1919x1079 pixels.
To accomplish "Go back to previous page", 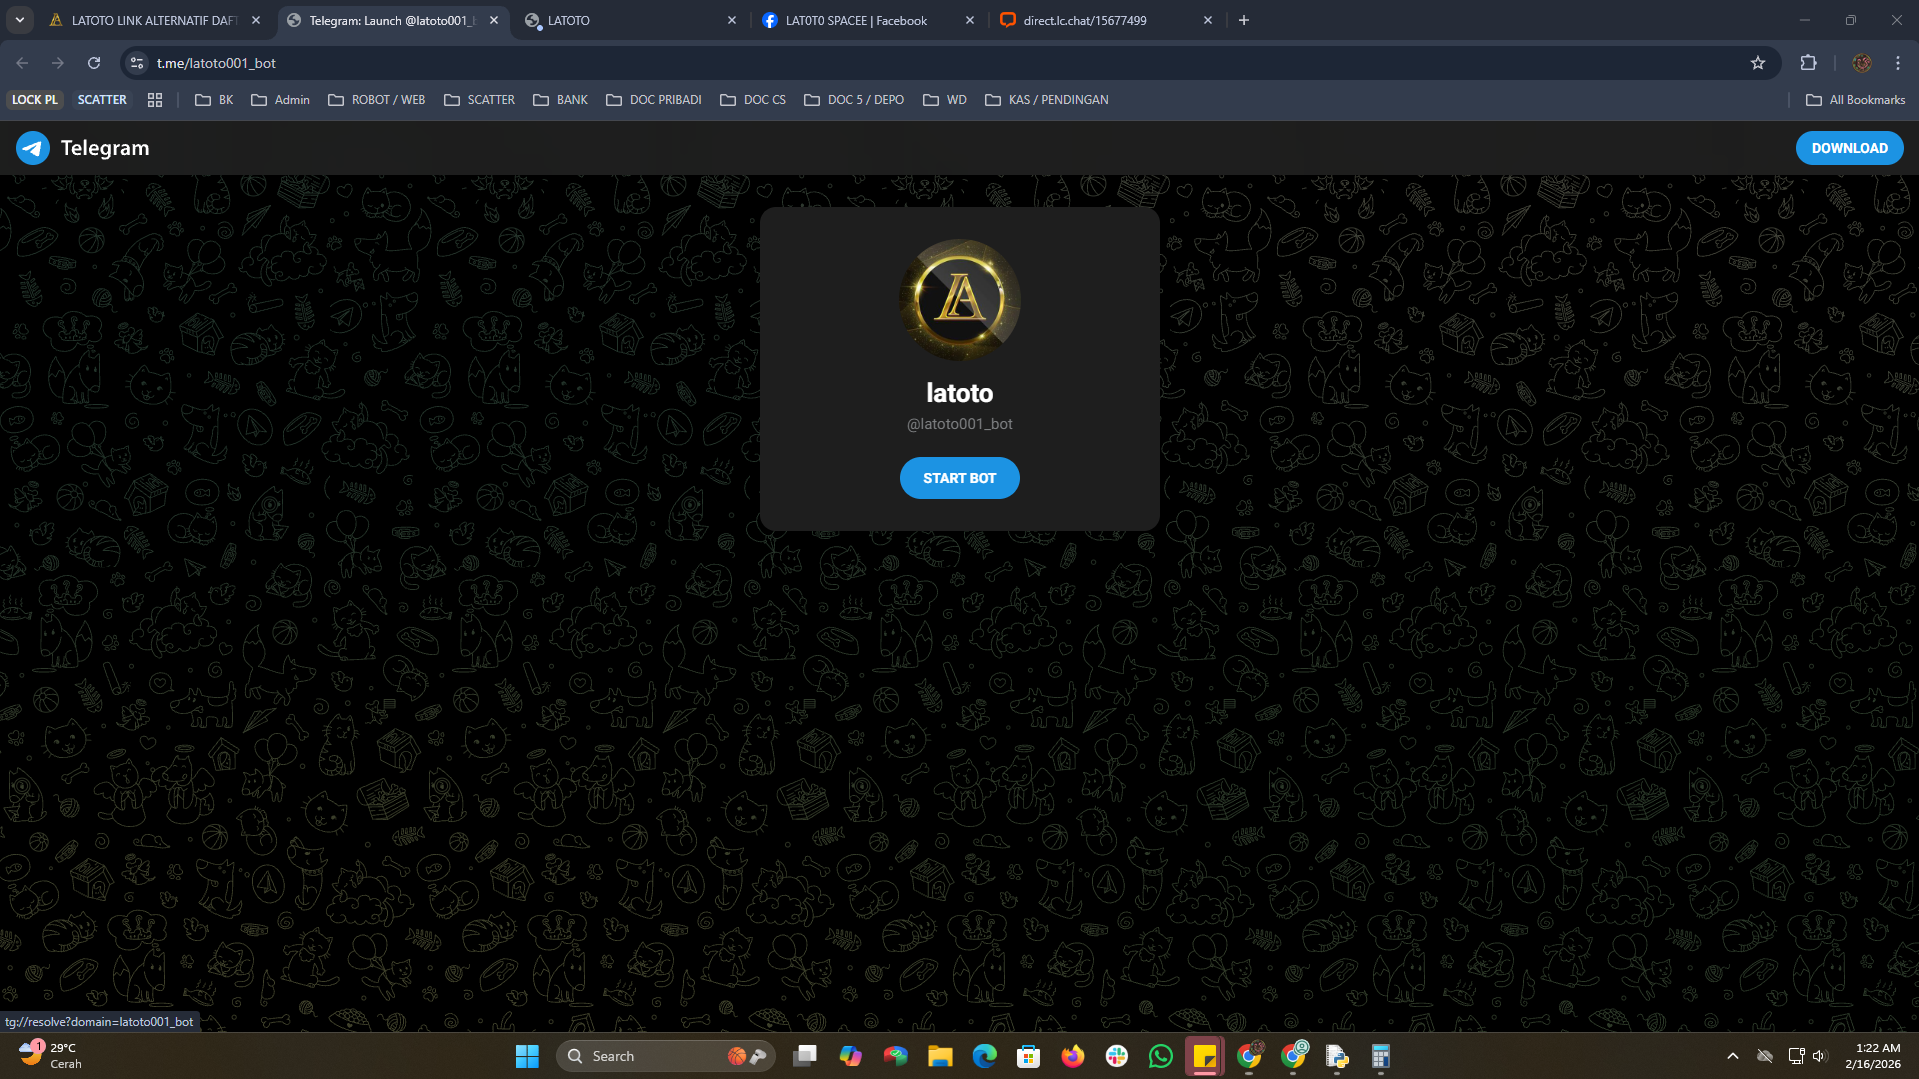I will point(22,63).
